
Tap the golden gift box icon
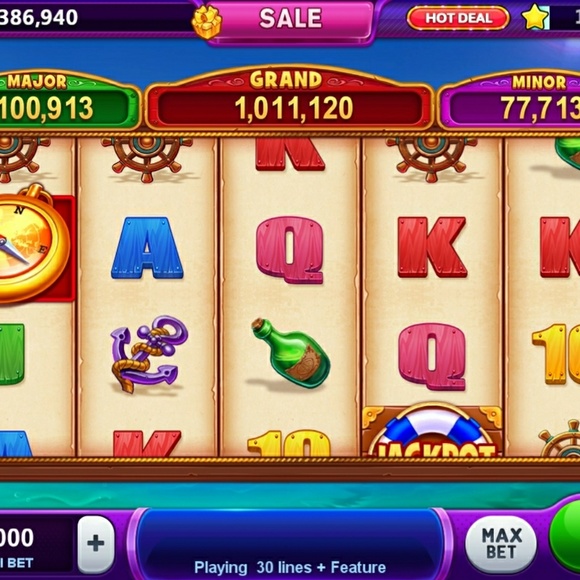(207, 21)
